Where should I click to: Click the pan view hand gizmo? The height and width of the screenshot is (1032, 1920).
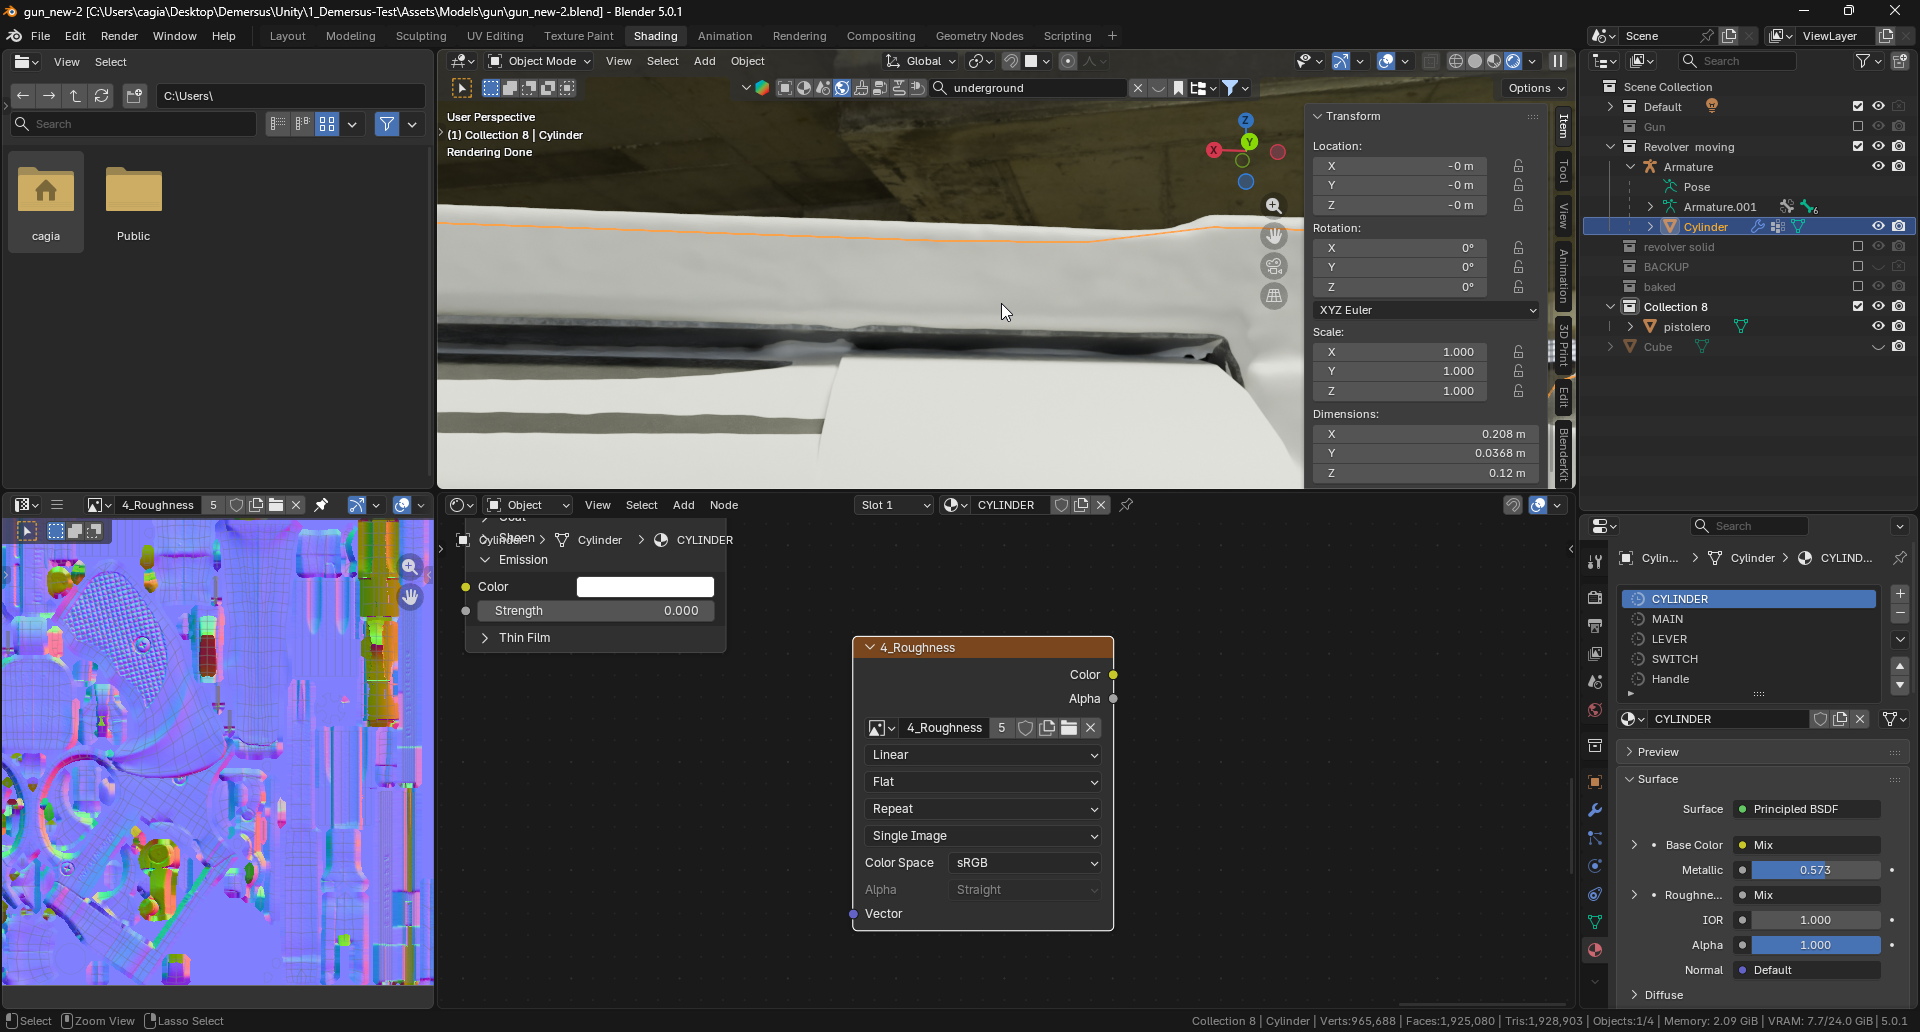click(1273, 236)
